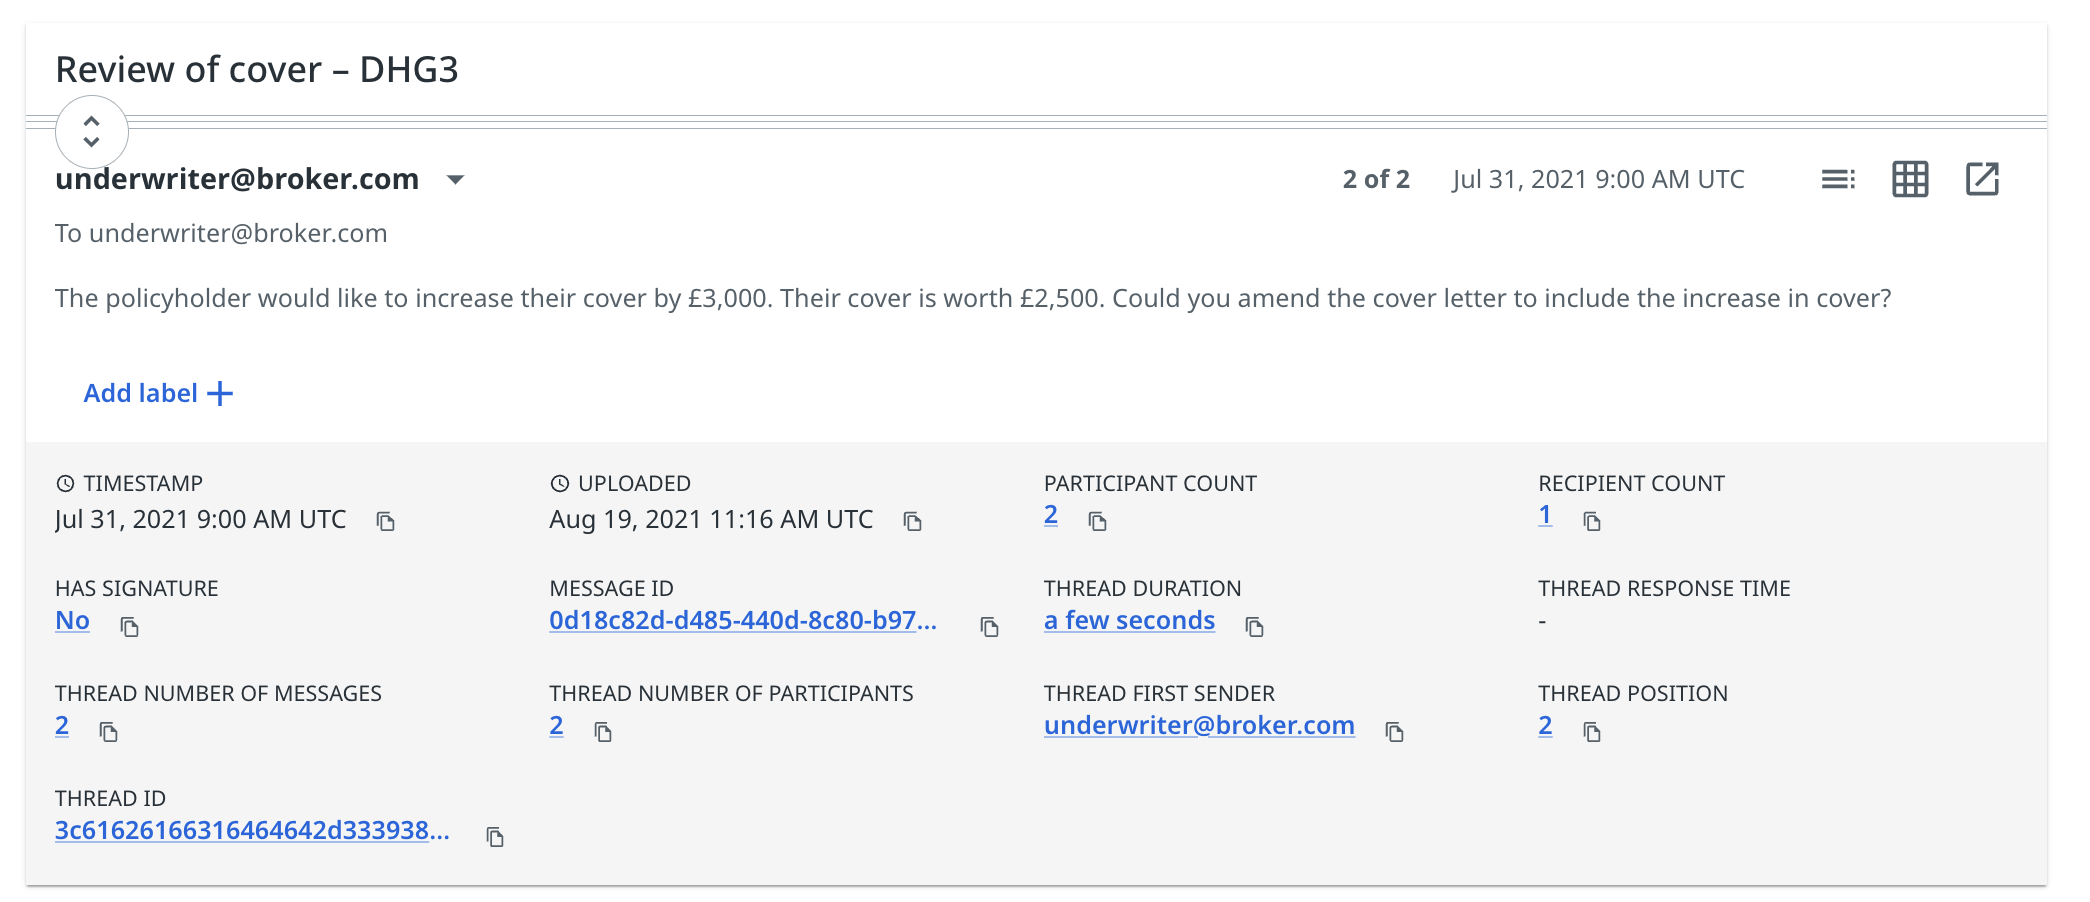Copy the Thread Position value

click(1592, 732)
